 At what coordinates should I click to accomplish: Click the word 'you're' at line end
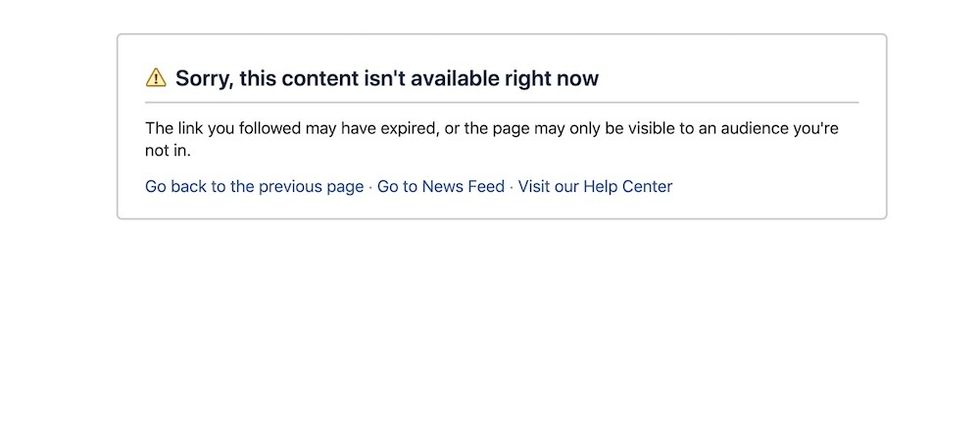click(x=816, y=129)
